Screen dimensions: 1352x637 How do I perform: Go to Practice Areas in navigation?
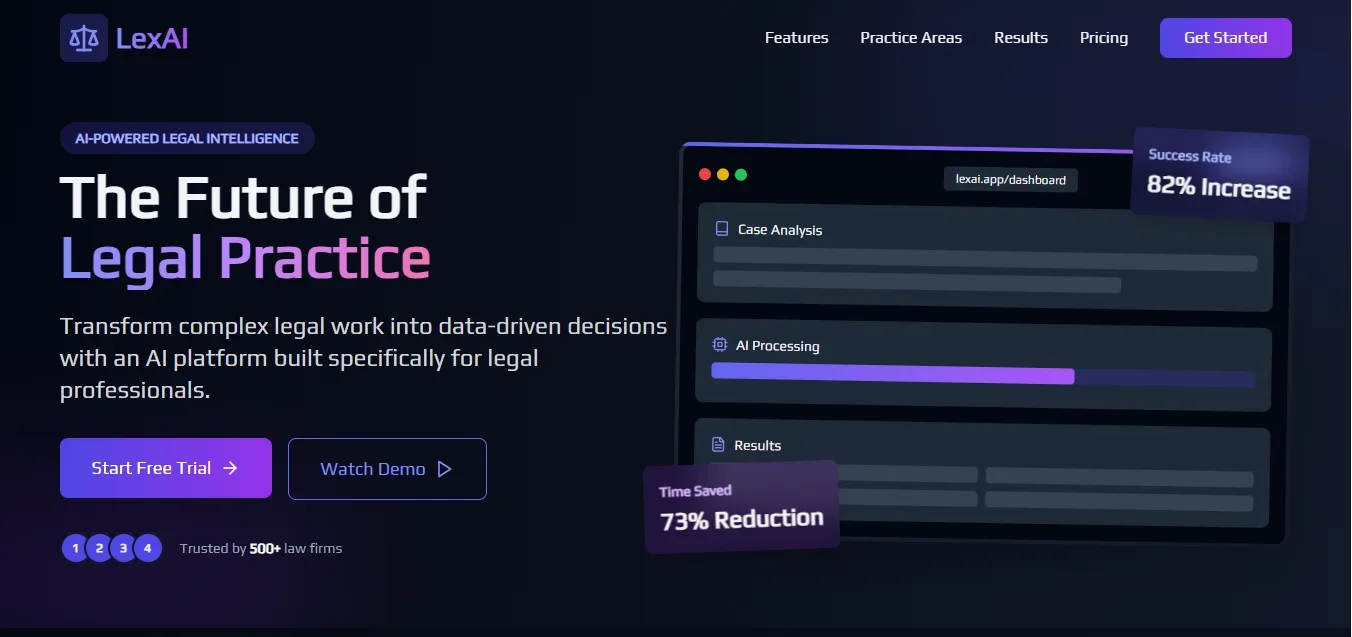click(x=911, y=38)
